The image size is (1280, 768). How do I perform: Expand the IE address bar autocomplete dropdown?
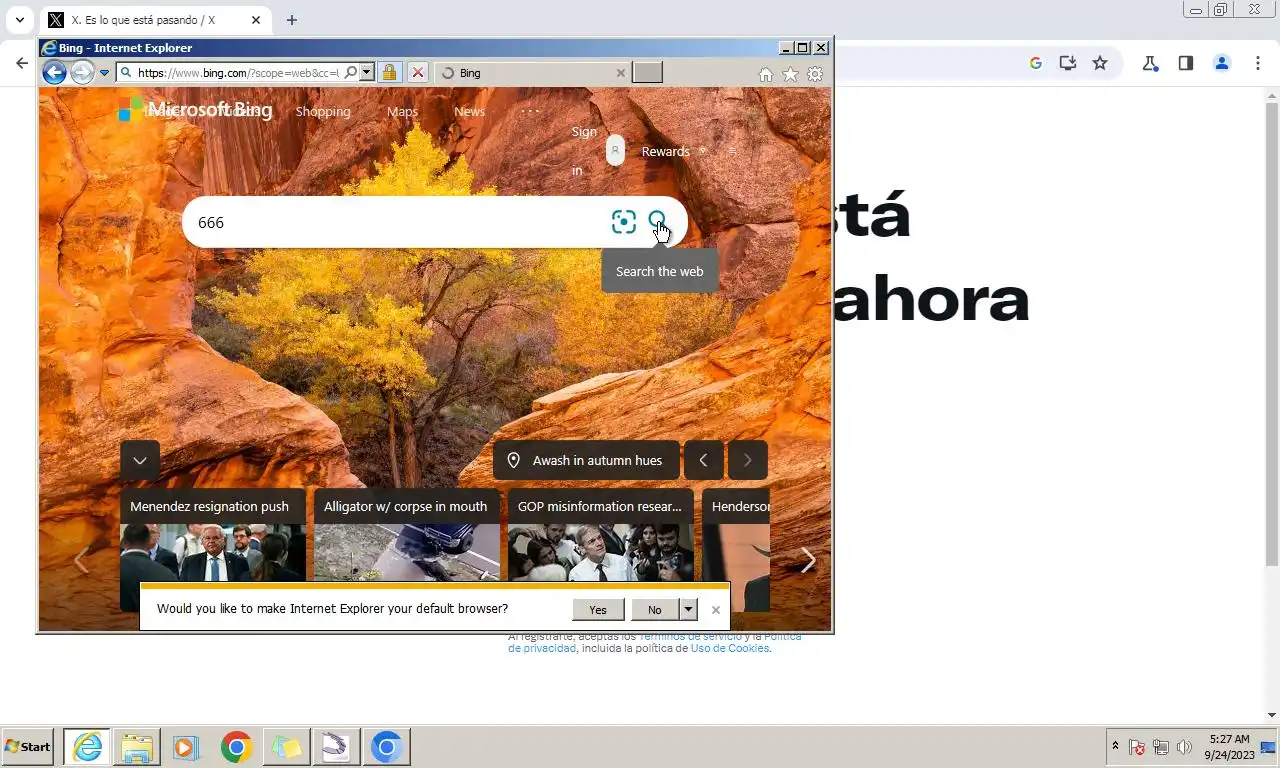(x=367, y=72)
